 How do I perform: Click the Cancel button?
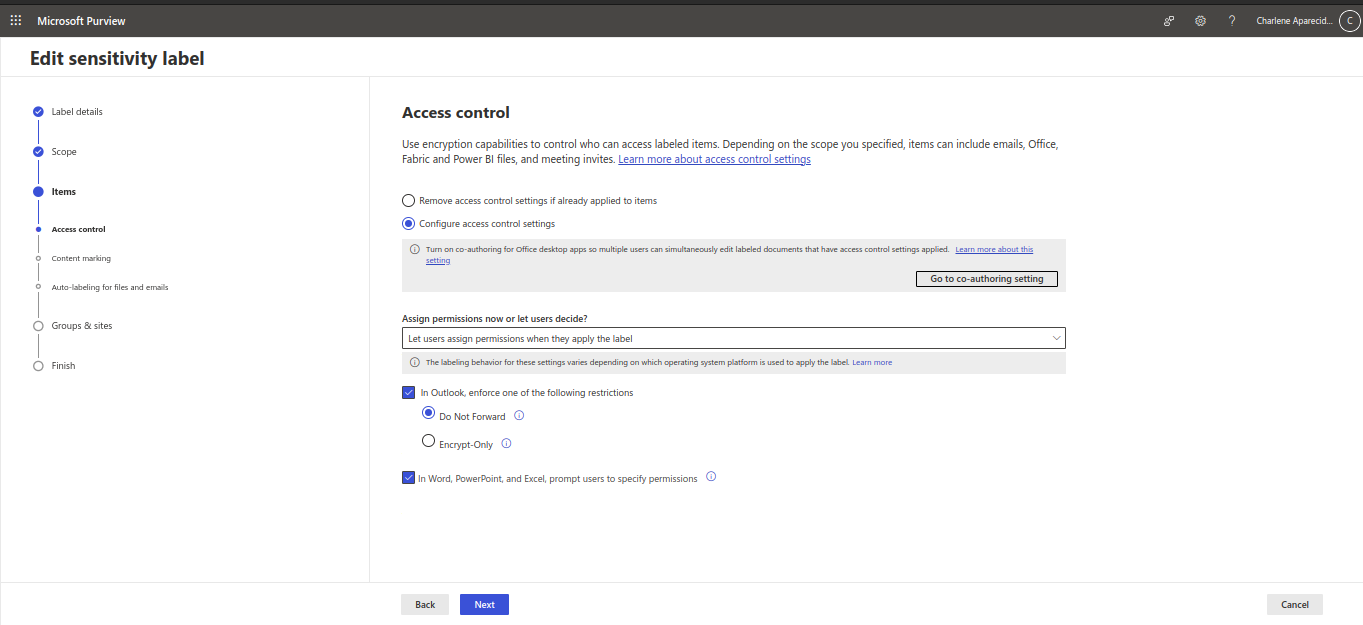[x=1295, y=604]
